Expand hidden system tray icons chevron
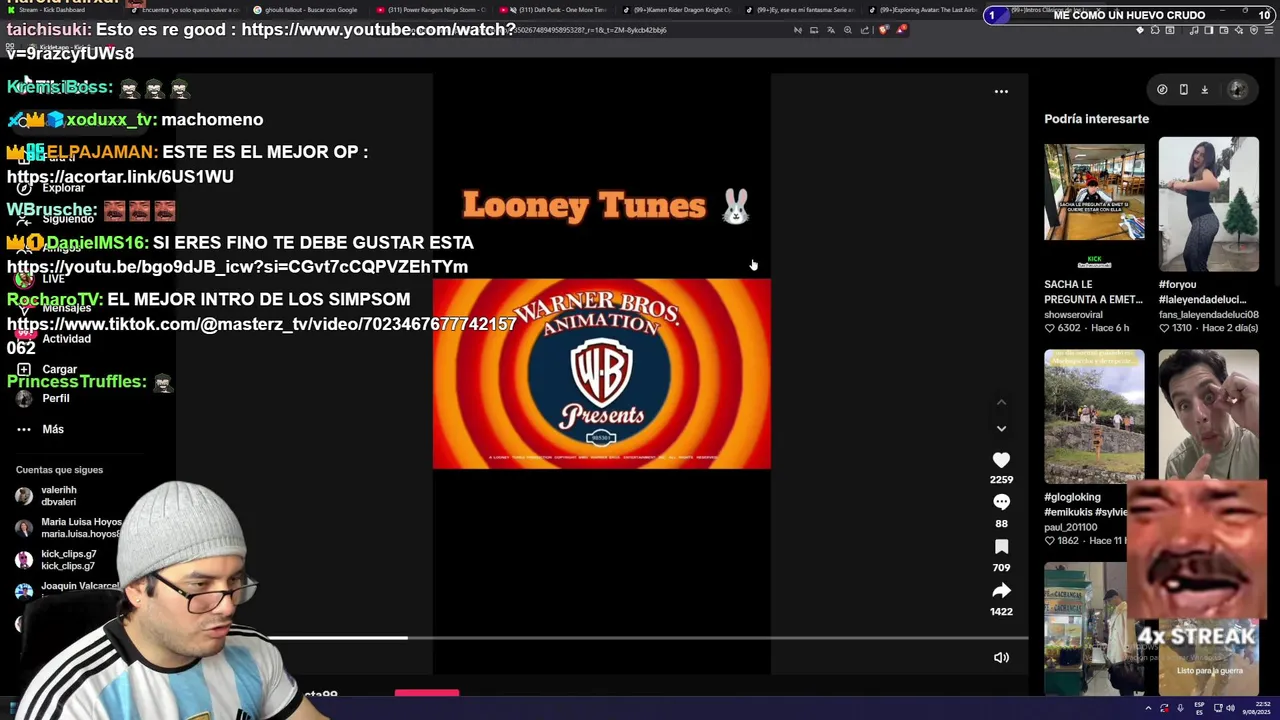 1148,709
